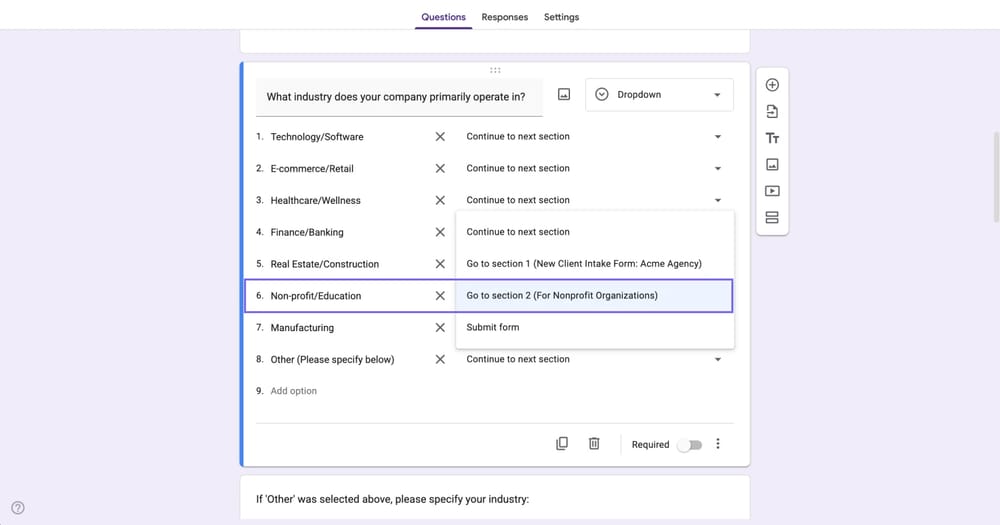Click the Add question icon in sidebar
Screen dimensions: 1000x525
[x=772, y=85]
